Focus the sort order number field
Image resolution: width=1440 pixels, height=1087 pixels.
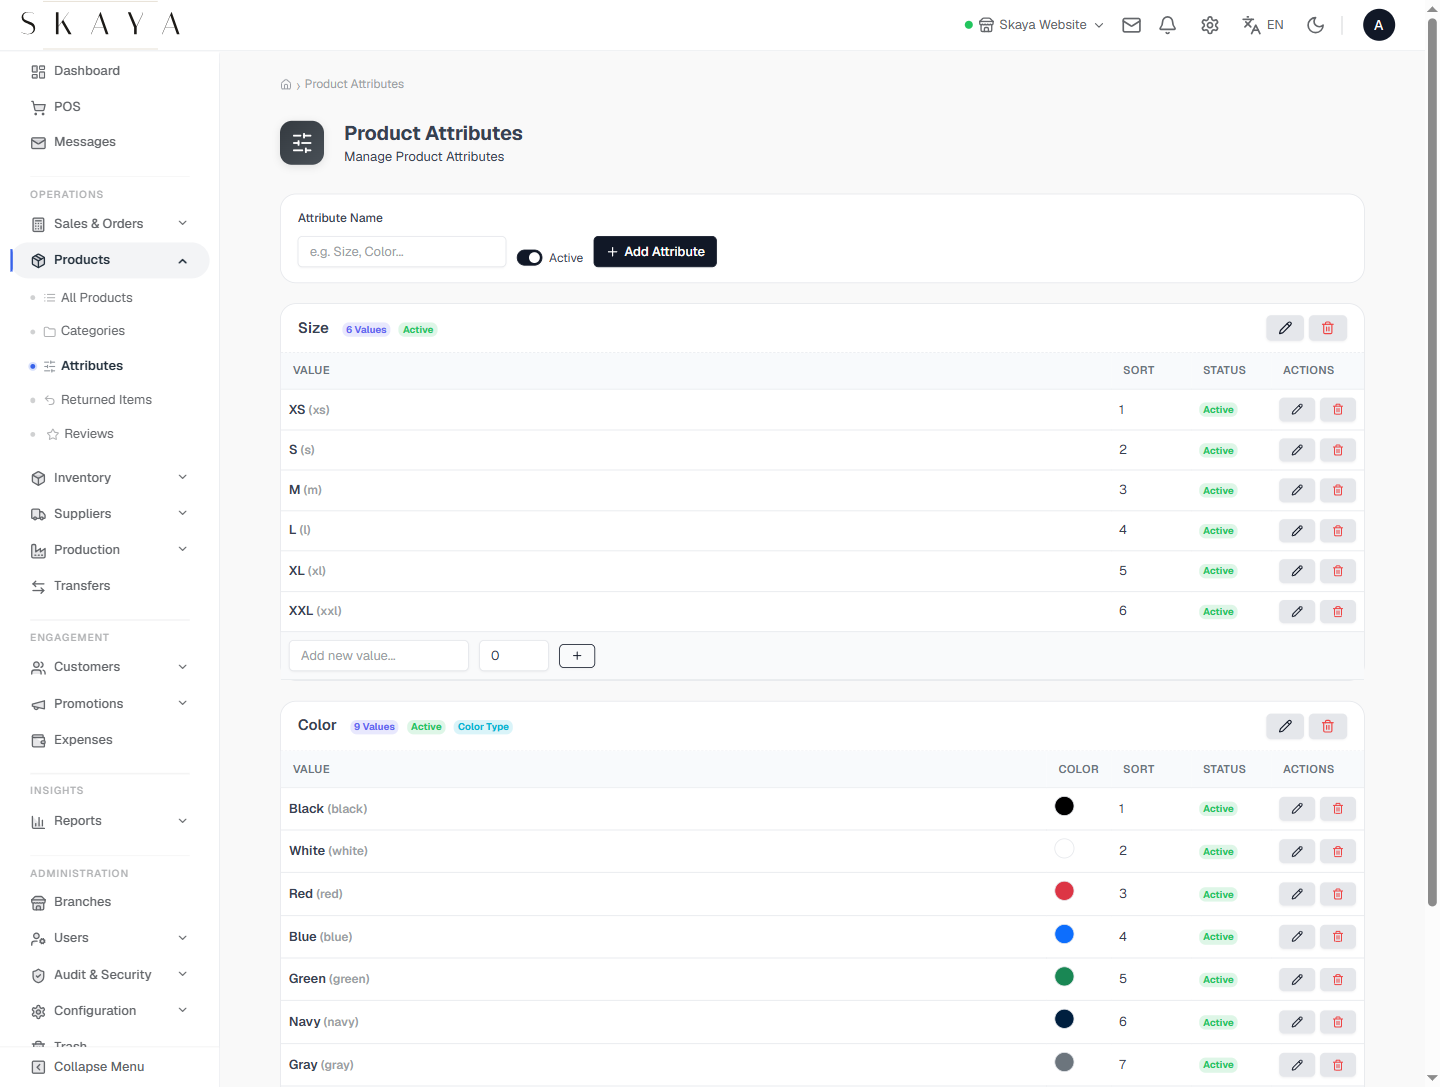coord(514,656)
